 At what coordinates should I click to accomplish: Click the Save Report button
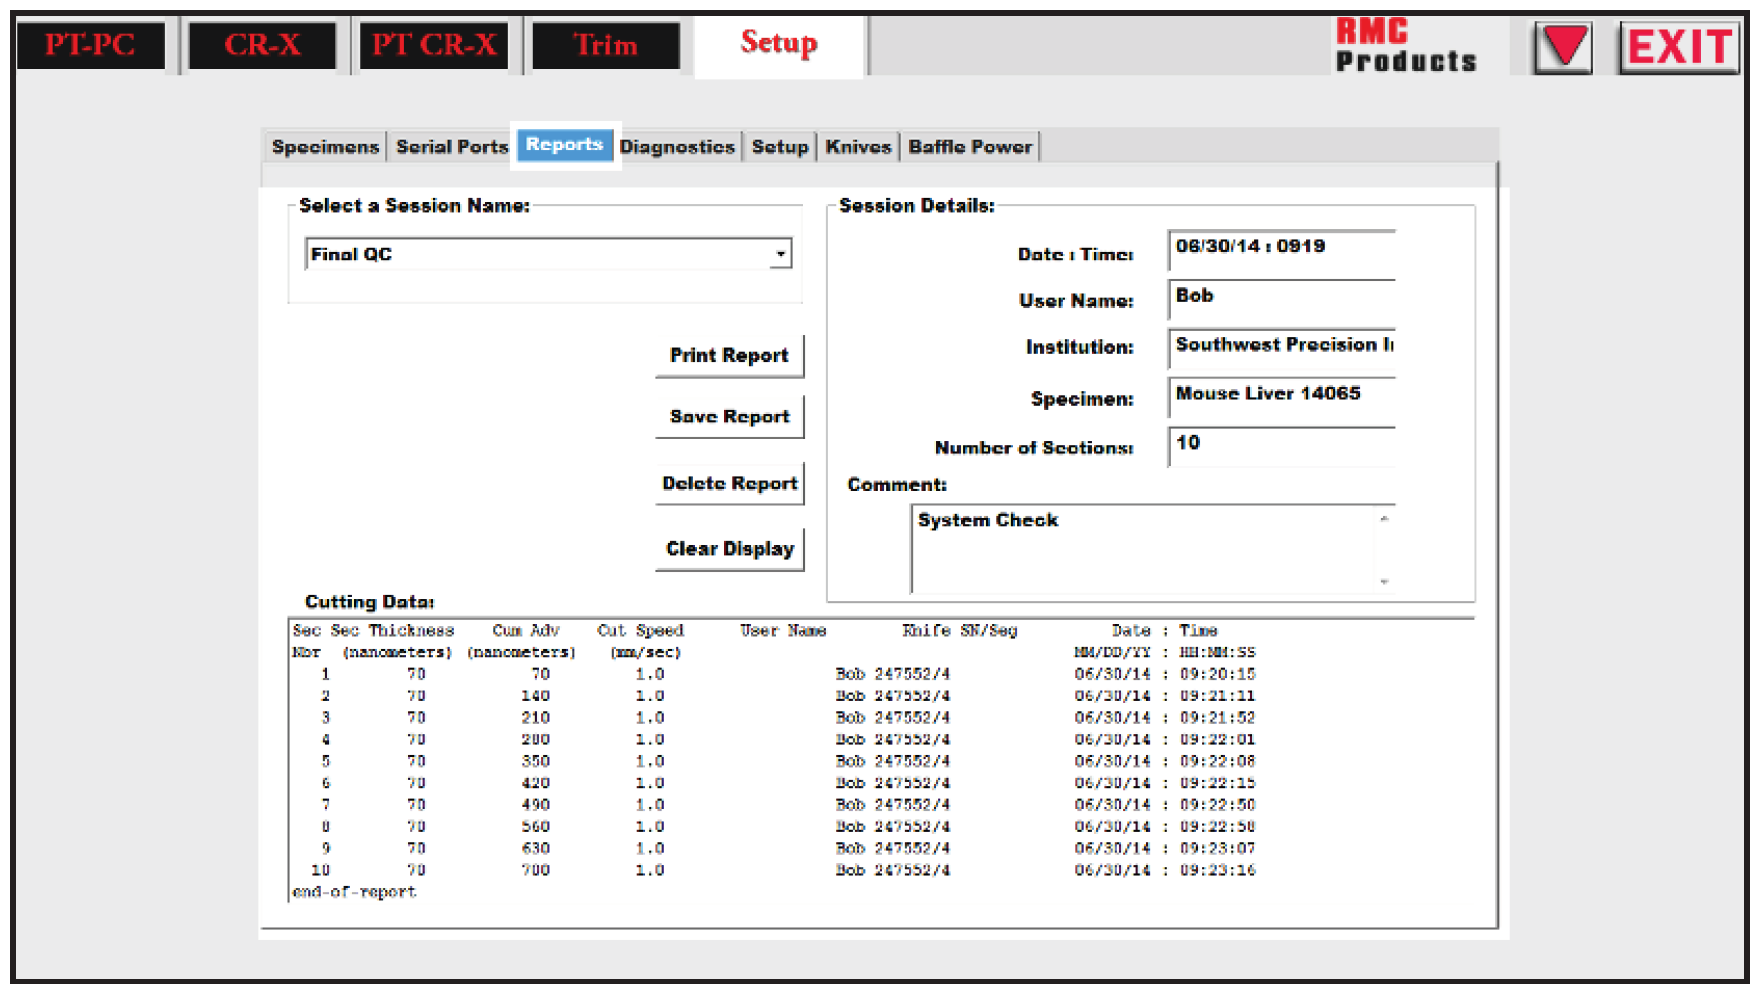729,417
